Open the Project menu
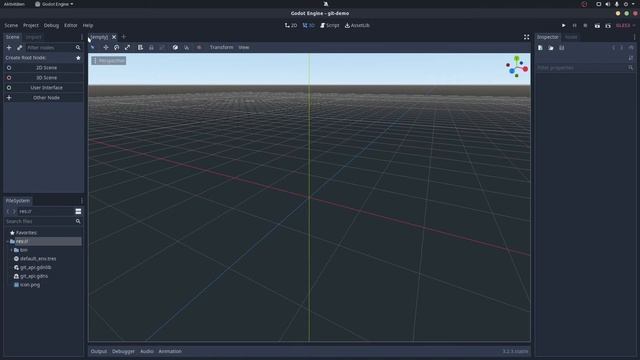640x360 pixels. (31, 25)
